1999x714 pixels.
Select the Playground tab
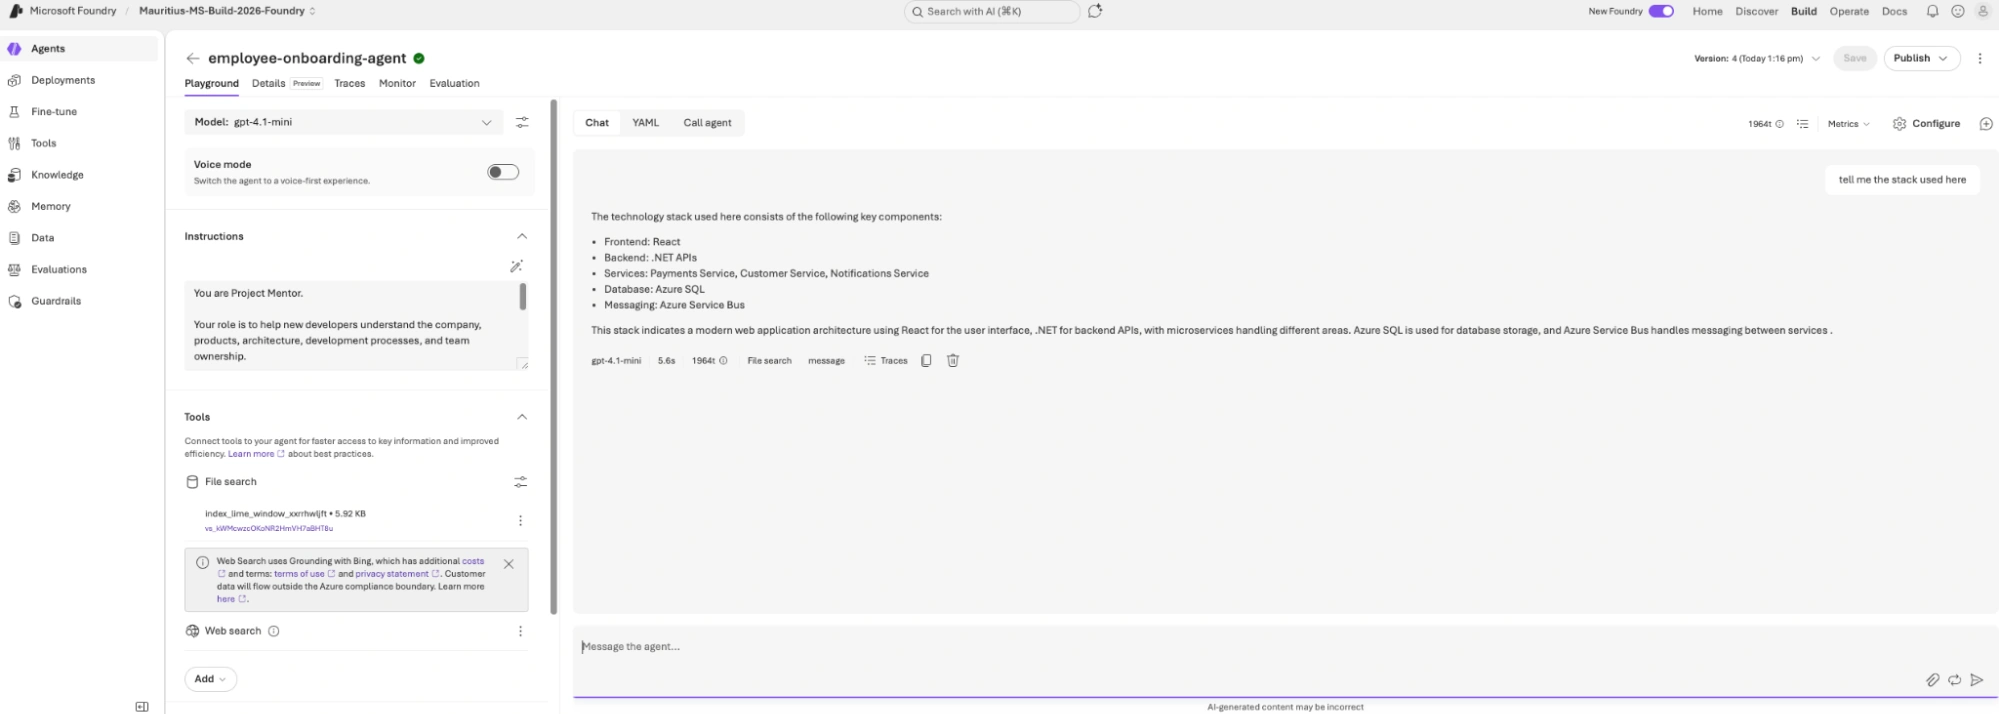pos(212,83)
